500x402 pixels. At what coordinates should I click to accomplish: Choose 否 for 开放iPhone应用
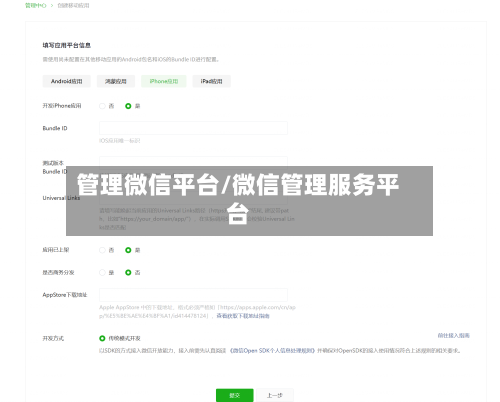click(x=102, y=106)
